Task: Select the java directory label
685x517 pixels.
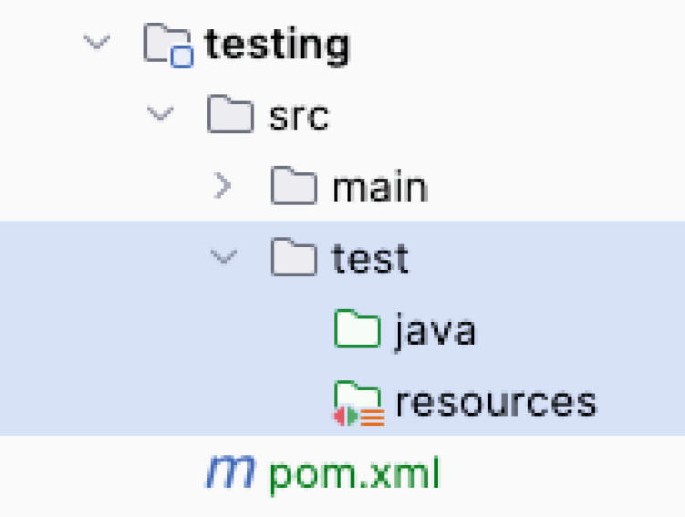Action: [435, 331]
